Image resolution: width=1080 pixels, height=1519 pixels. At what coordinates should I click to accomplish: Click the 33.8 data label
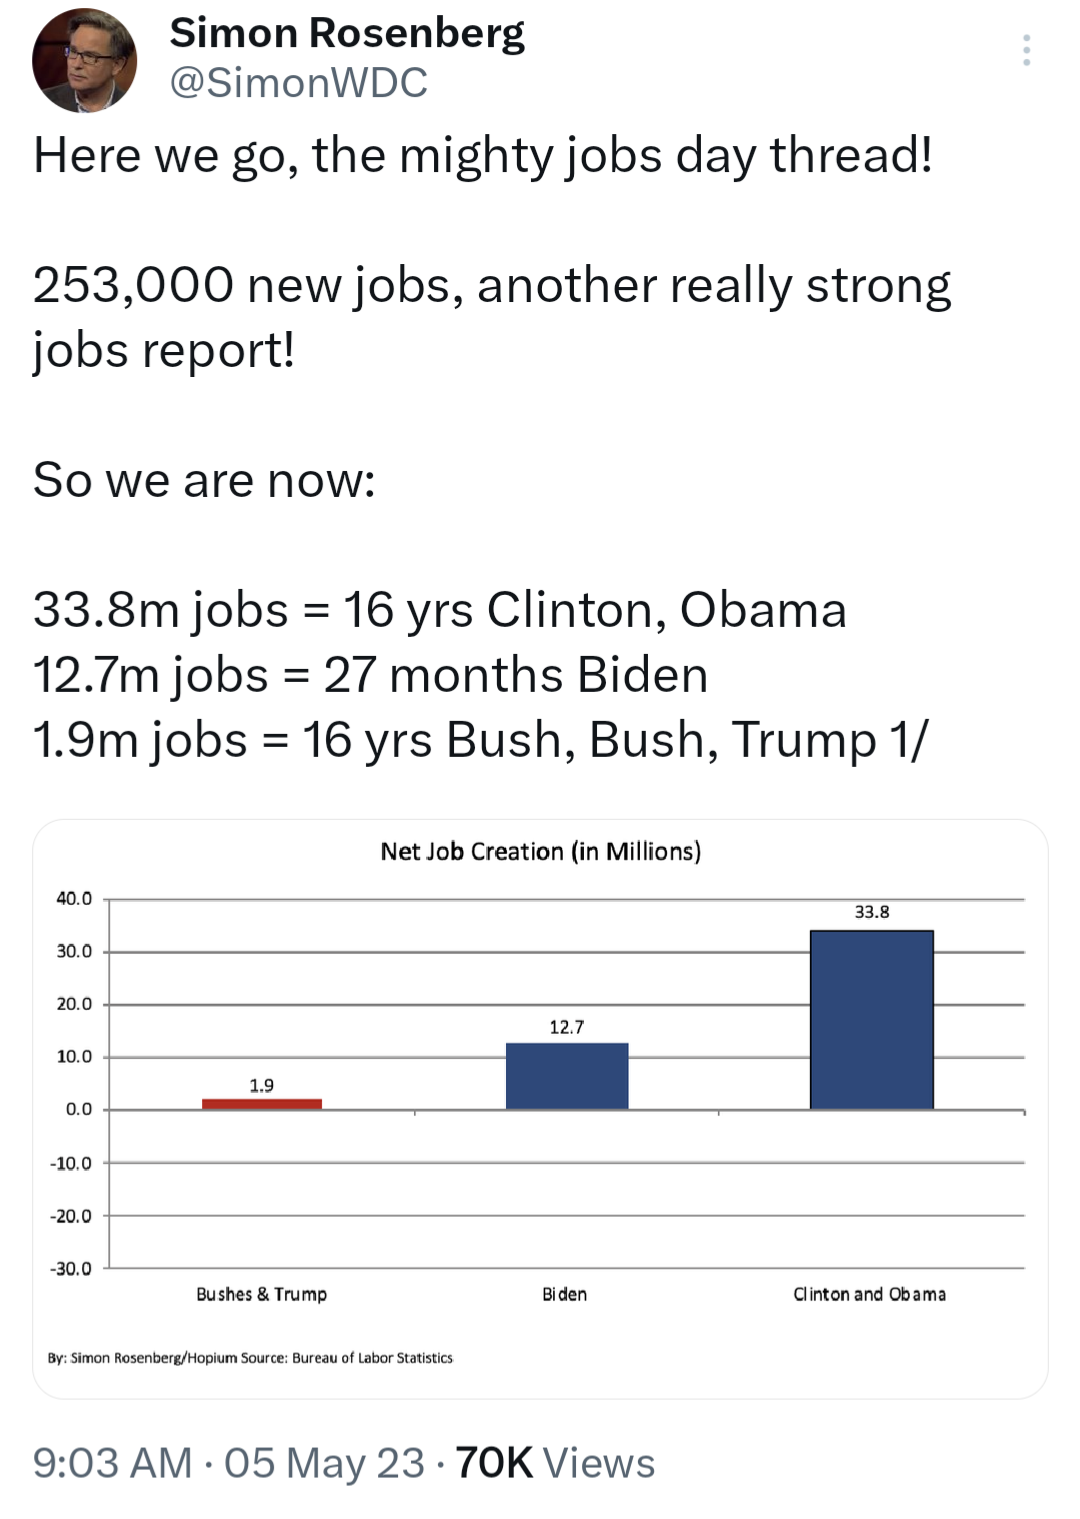[x=872, y=912]
